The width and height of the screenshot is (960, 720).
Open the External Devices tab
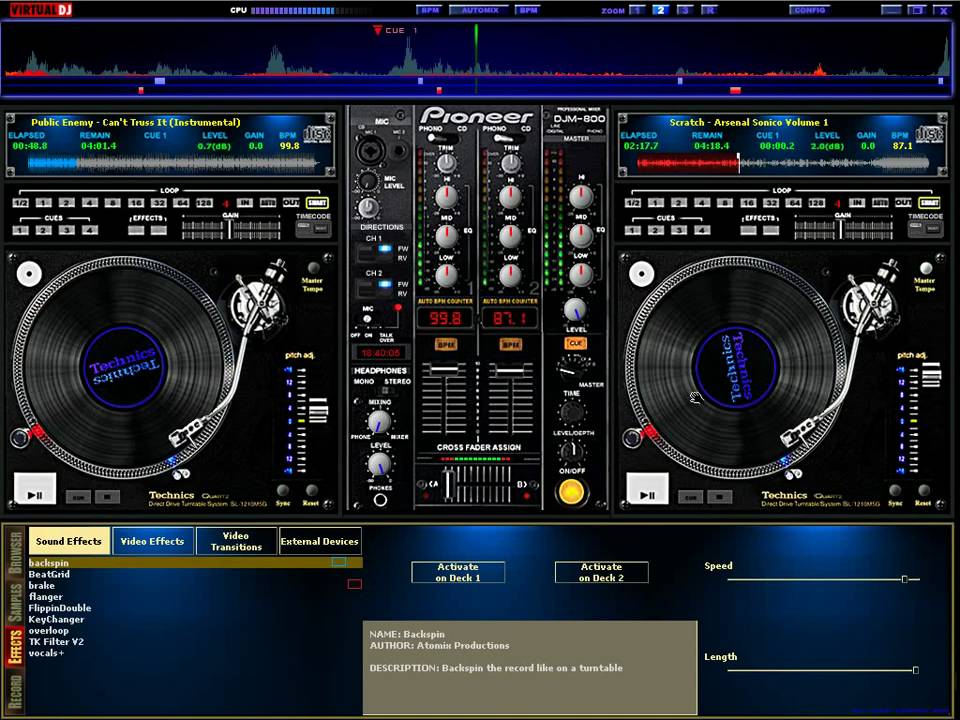(320, 541)
